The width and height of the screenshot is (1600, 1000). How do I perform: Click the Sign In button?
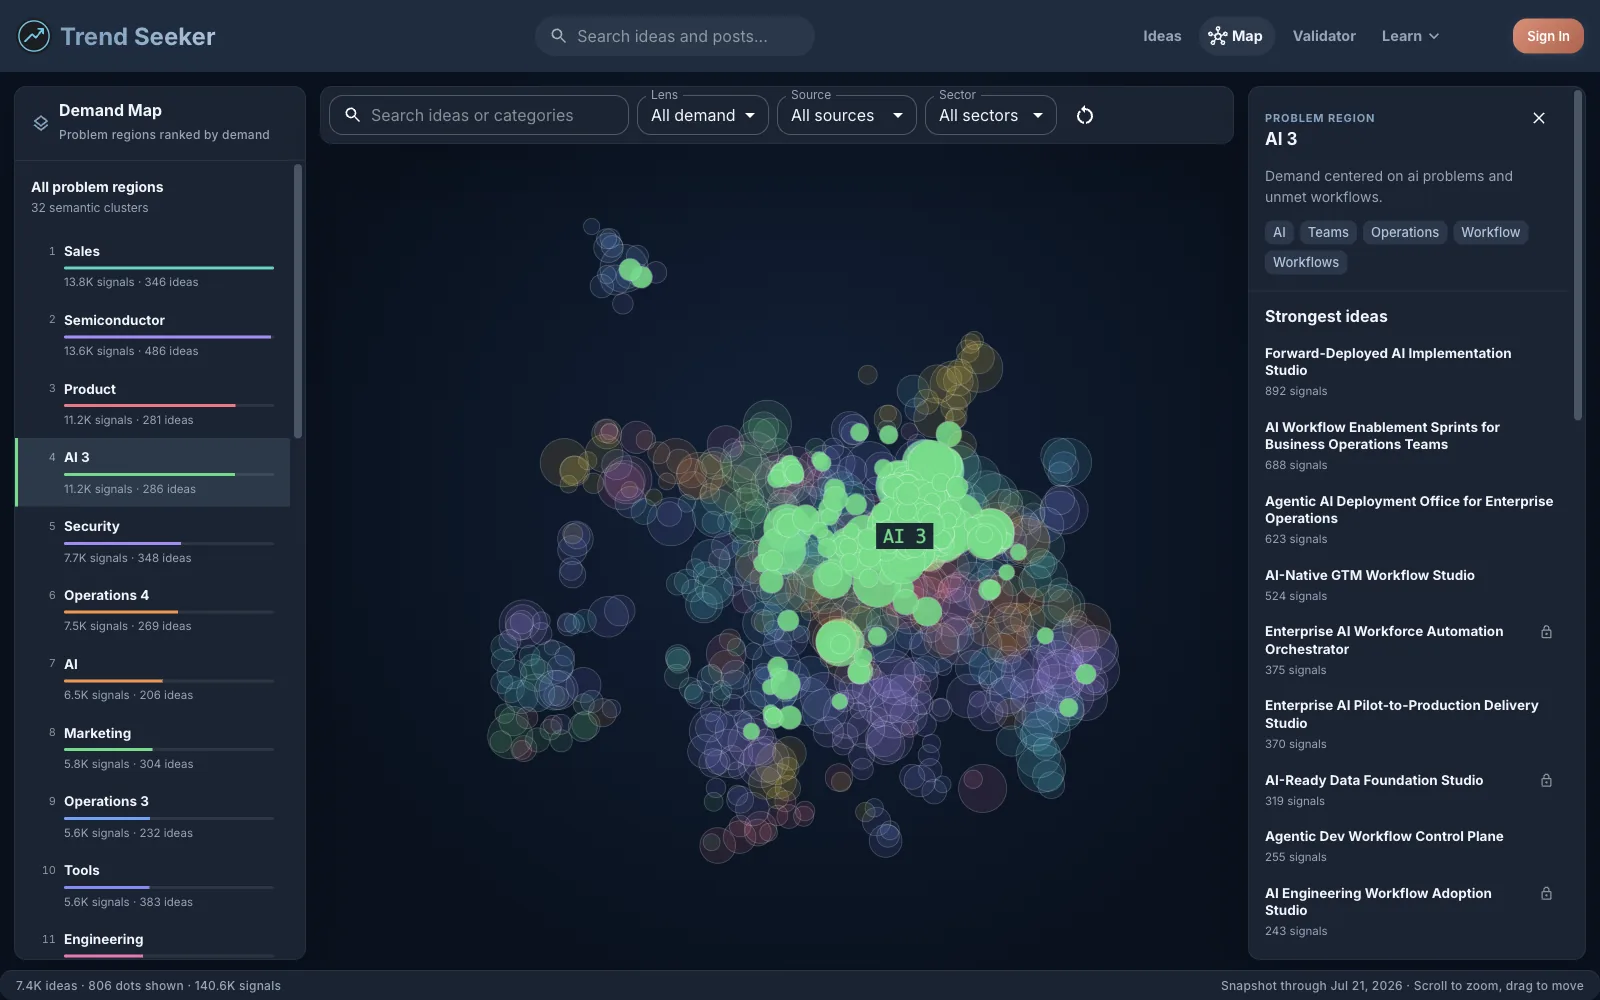[x=1548, y=36]
